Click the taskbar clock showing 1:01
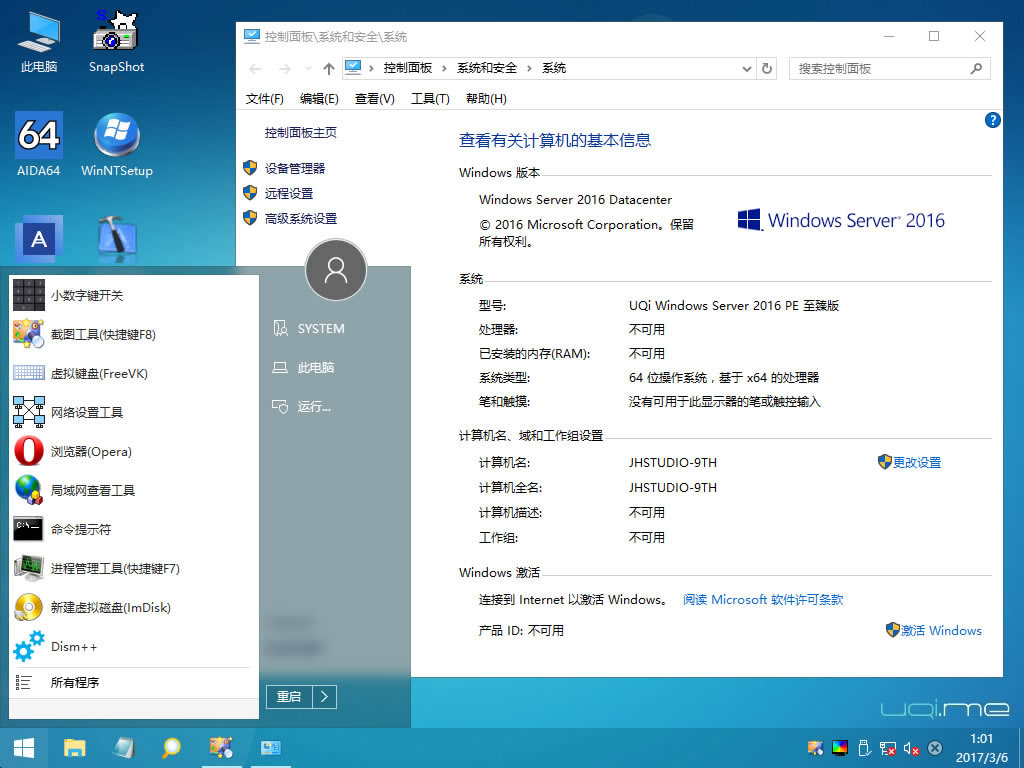Screen dimensions: 1024x768 [982, 748]
